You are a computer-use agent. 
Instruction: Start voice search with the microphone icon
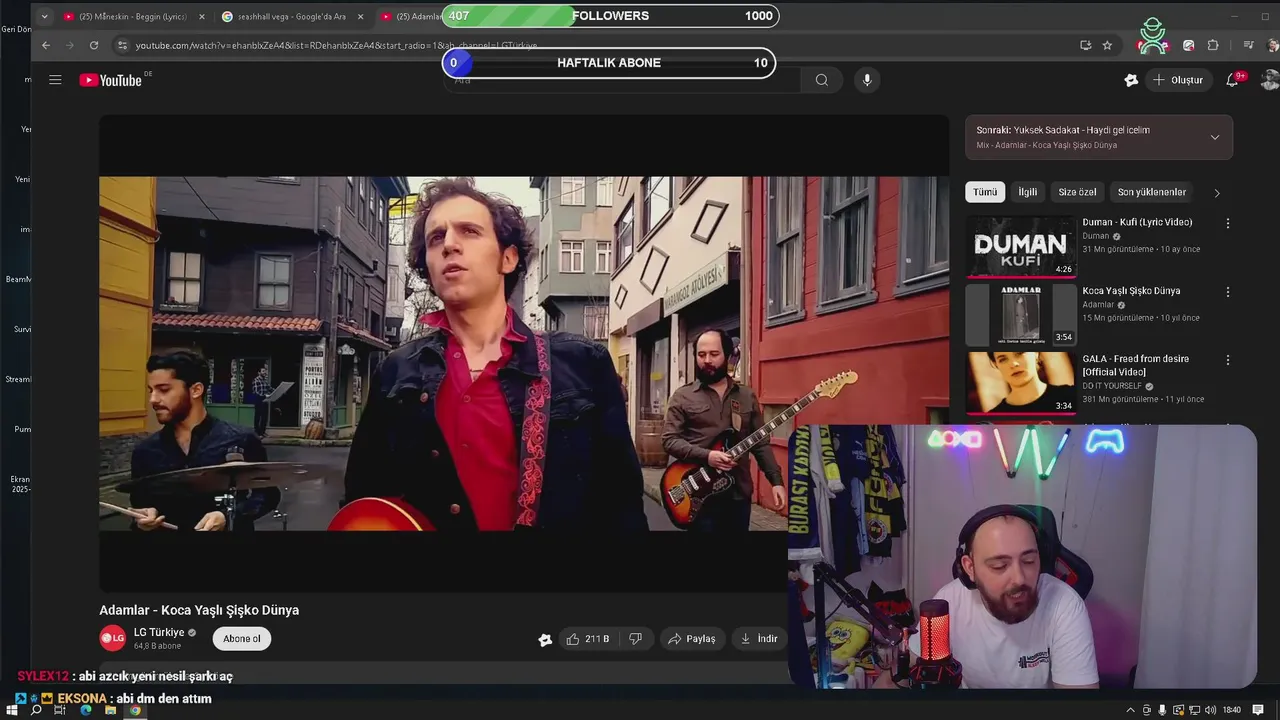(867, 80)
